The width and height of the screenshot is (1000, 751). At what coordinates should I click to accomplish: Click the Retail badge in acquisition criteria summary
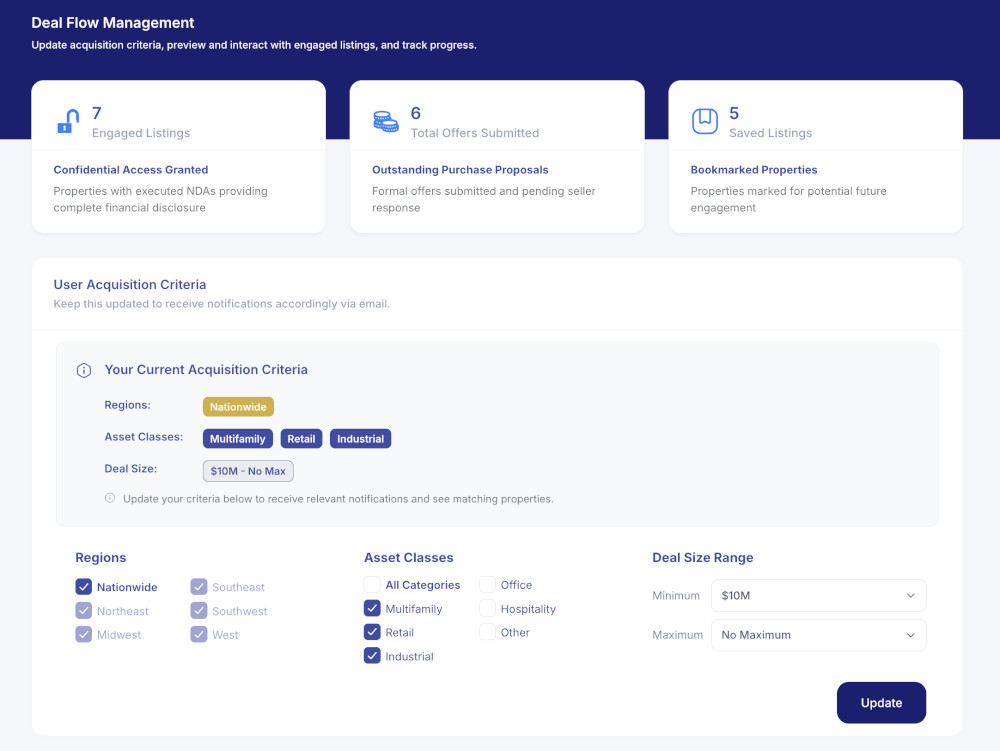pyautogui.click(x=301, y=438)
